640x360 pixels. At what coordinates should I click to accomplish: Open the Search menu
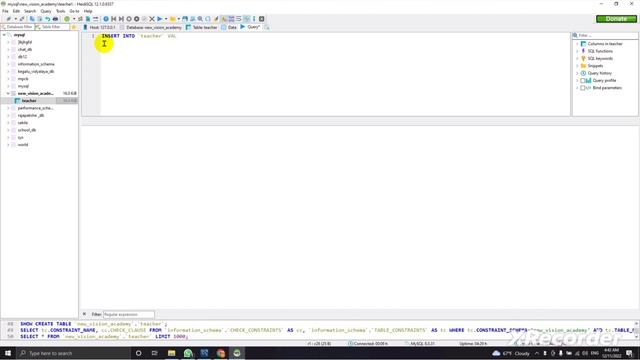click(x=30, y=11)
